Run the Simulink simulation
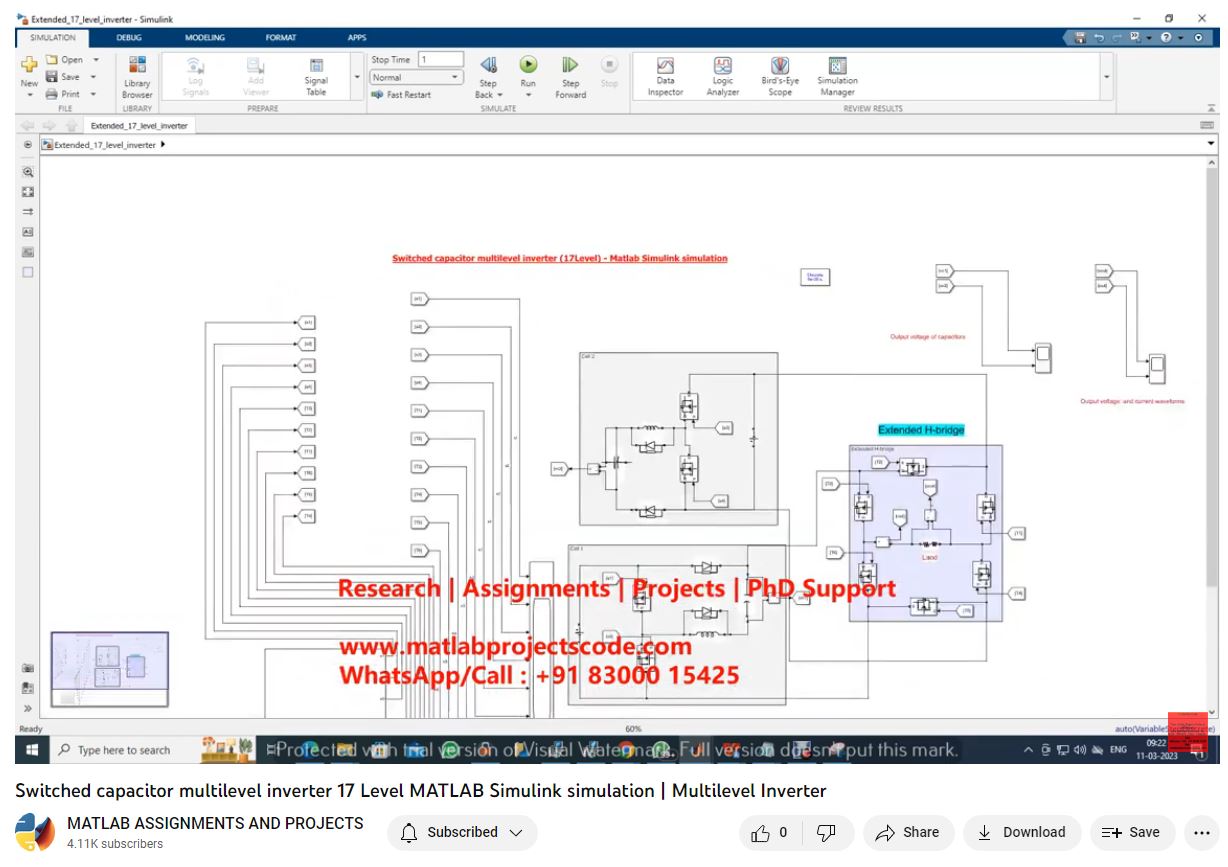Screen dimensions: 1228x867 527,66
